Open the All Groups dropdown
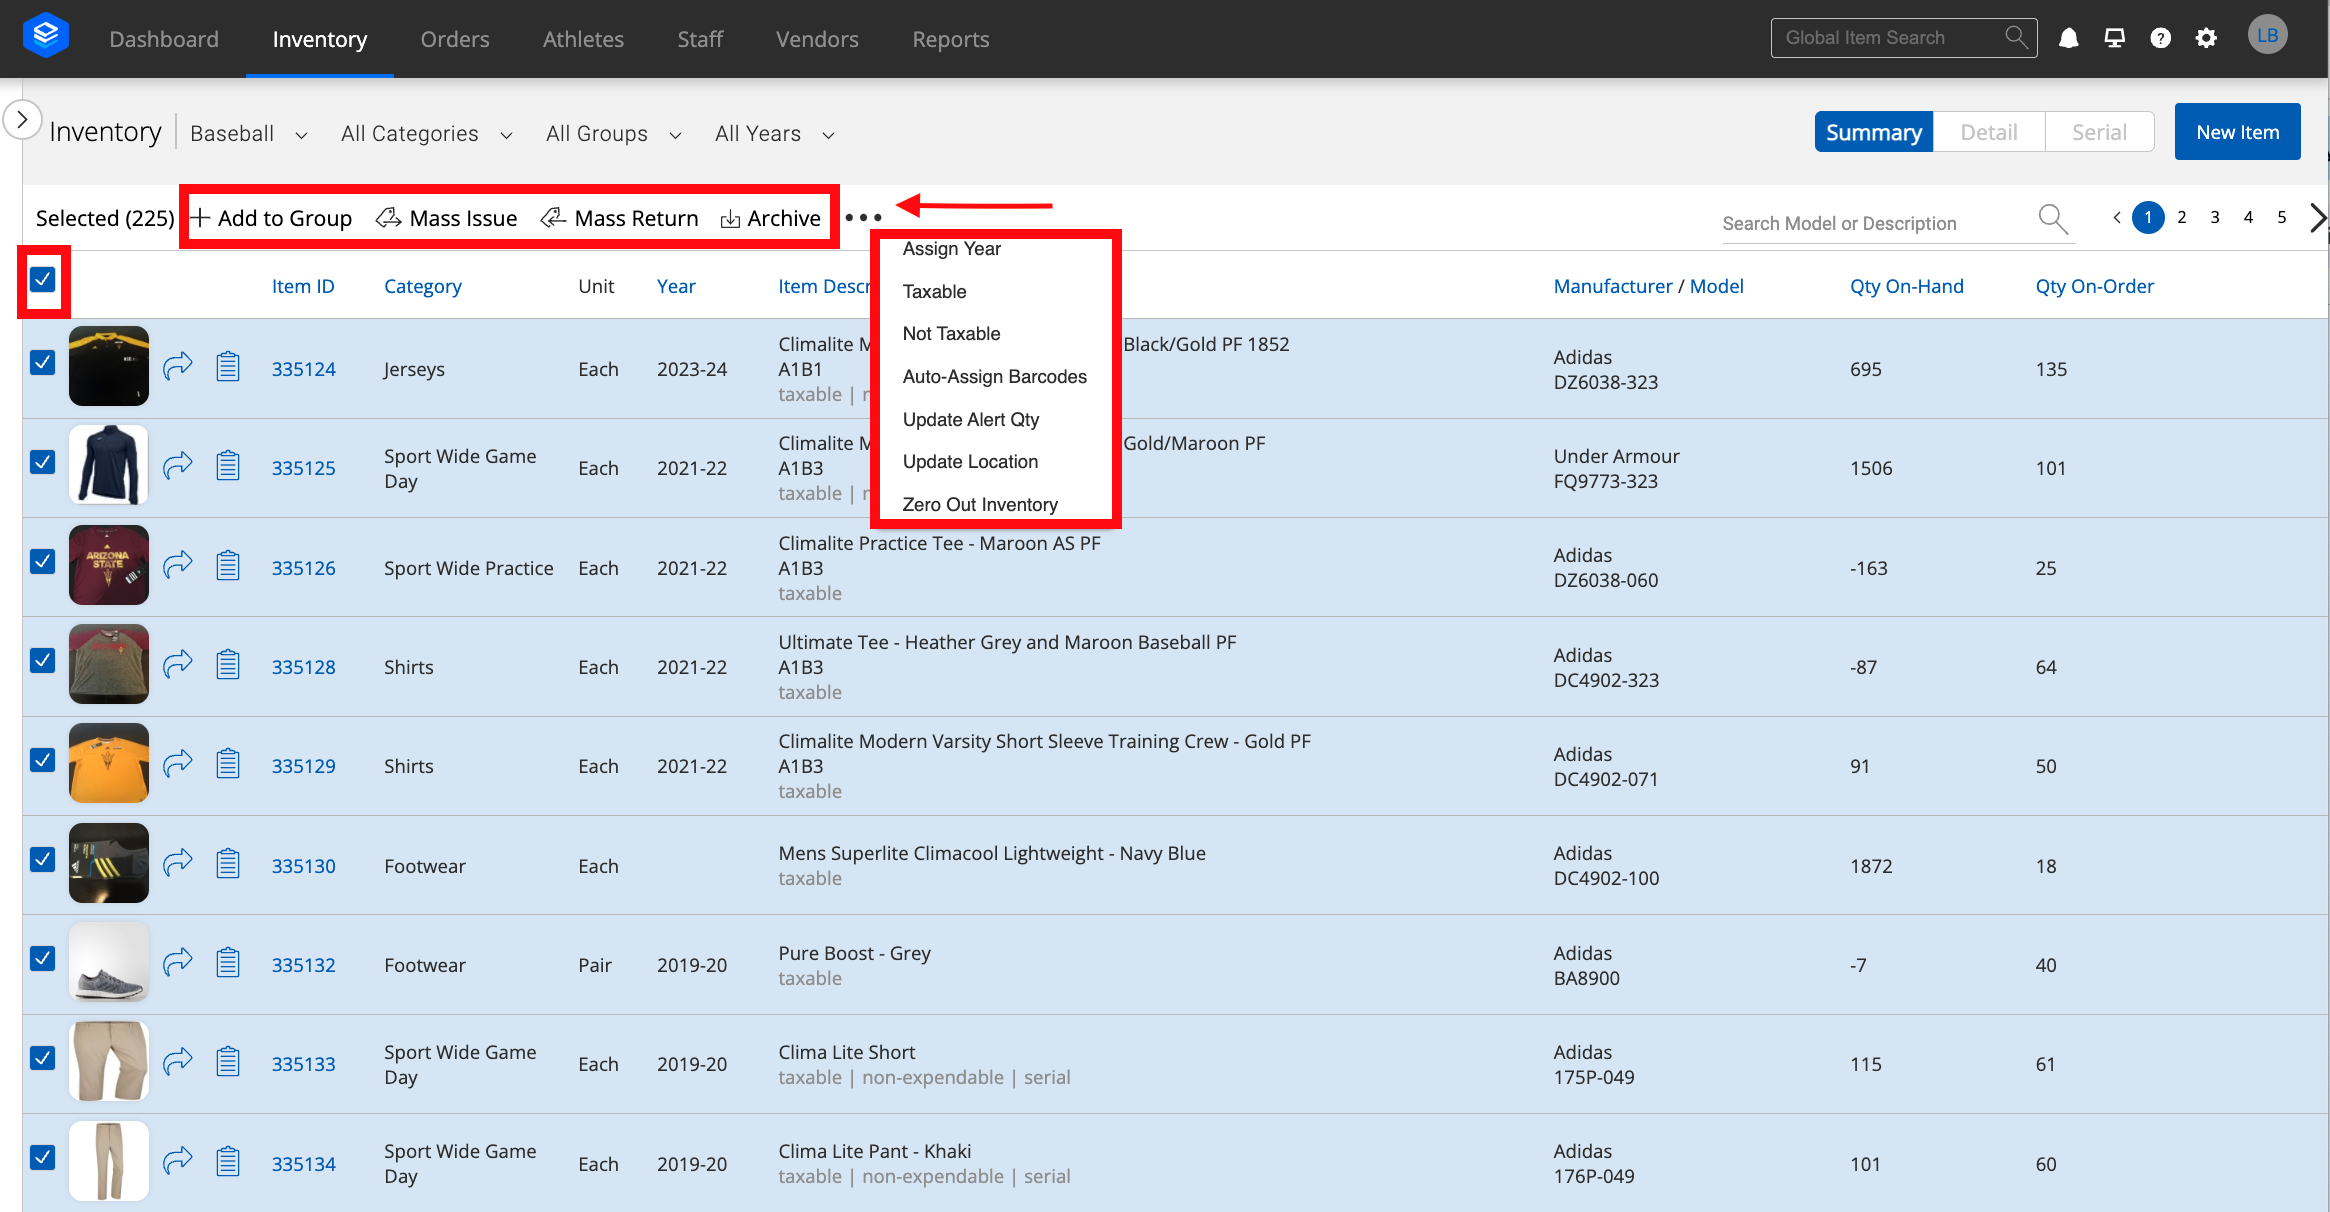 click(x=614, y=134)
